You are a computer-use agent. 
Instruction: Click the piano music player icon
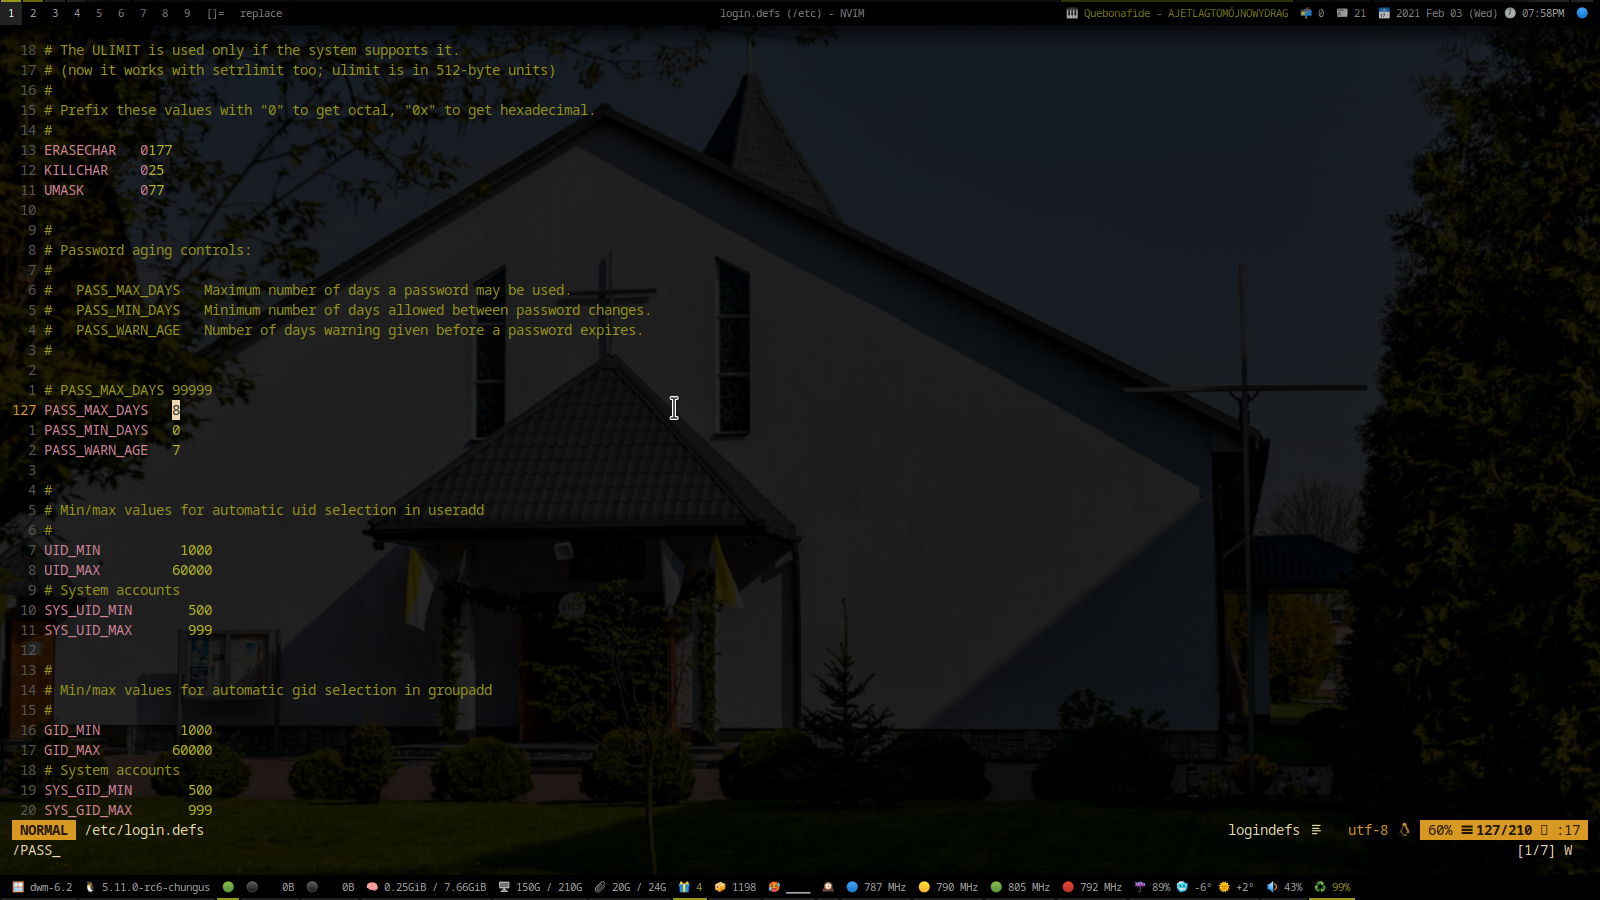click(x=1072, y=13)
